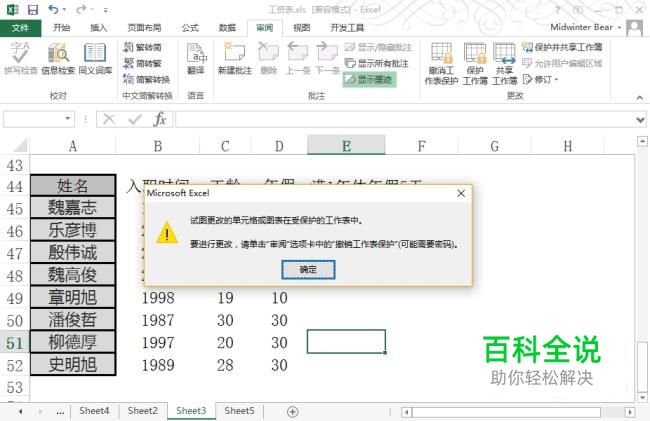Click the horizontal scrollbar left arrow

[x=407, y=412]
